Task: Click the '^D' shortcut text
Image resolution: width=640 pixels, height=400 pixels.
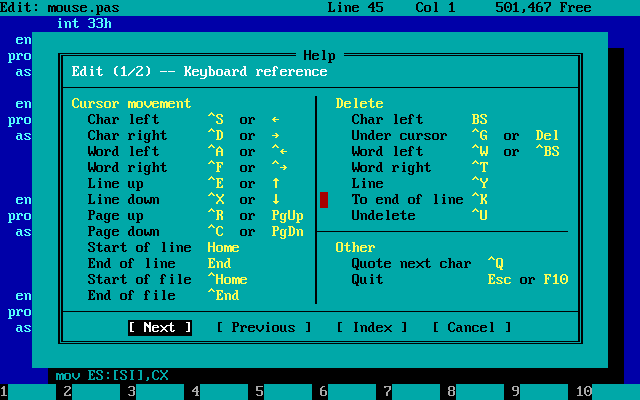Action: point(216,135)
